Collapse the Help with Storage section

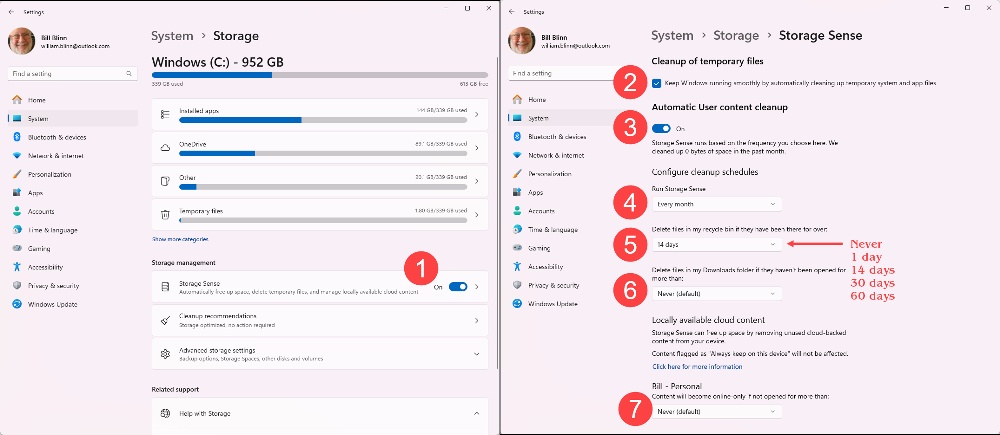pyautogui.click(x=476, y=413)
